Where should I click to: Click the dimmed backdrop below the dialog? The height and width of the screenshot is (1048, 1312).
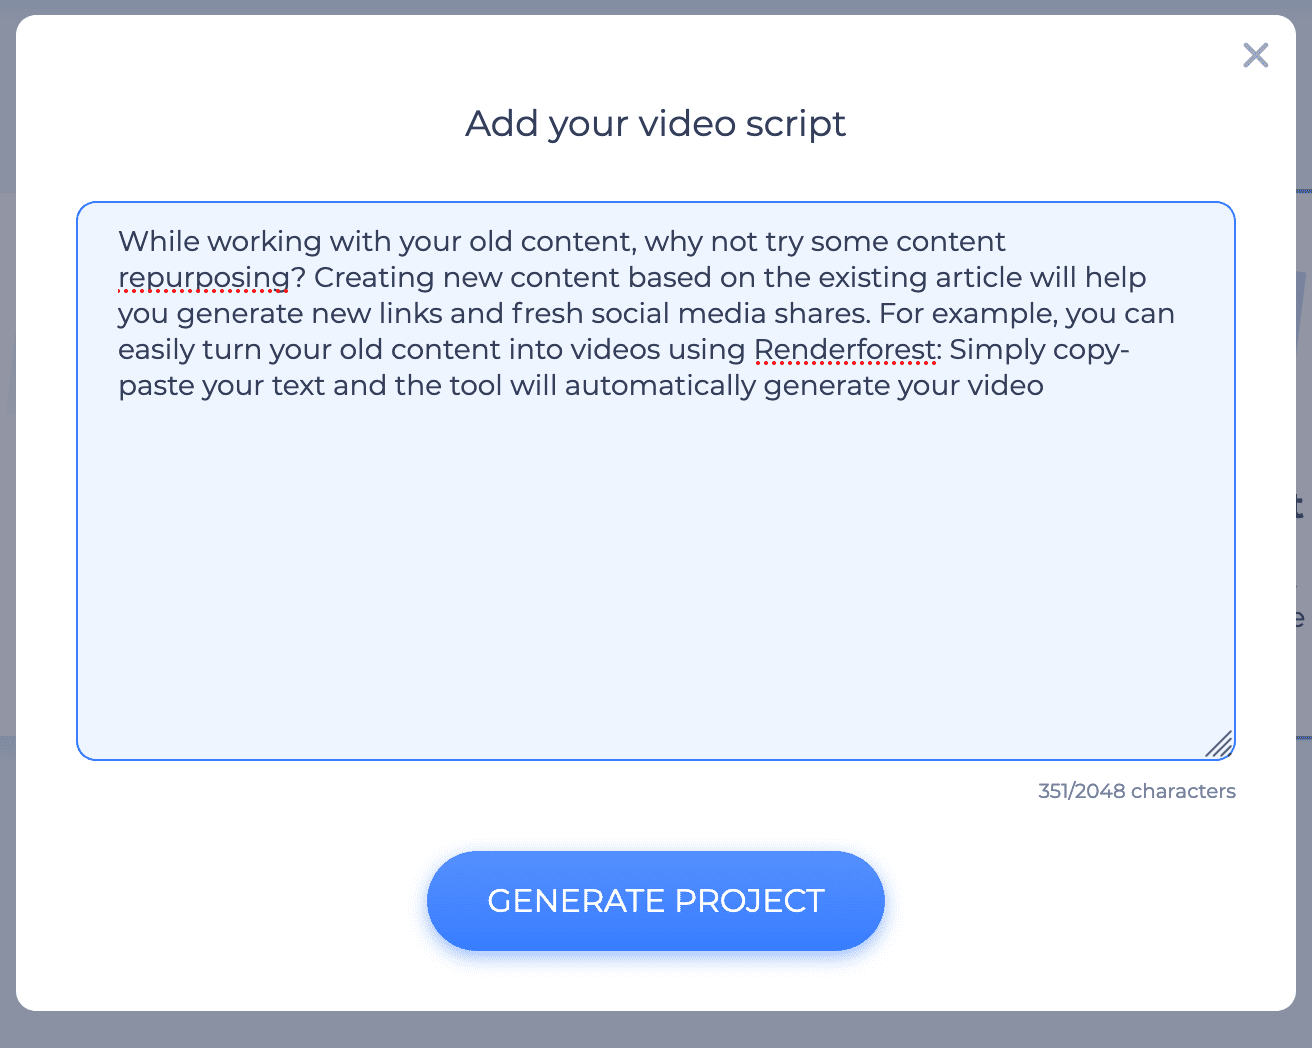tap(655, 1032)
